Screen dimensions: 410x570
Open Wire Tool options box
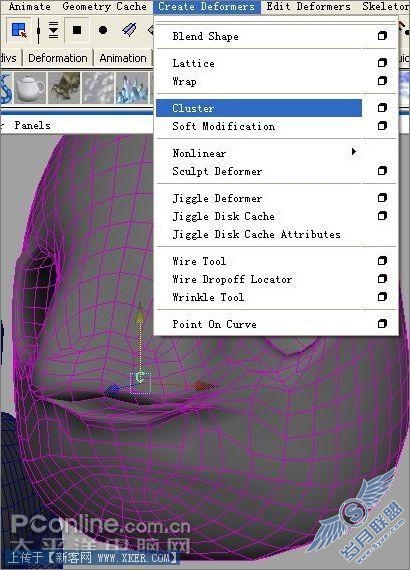pos(382,261)
